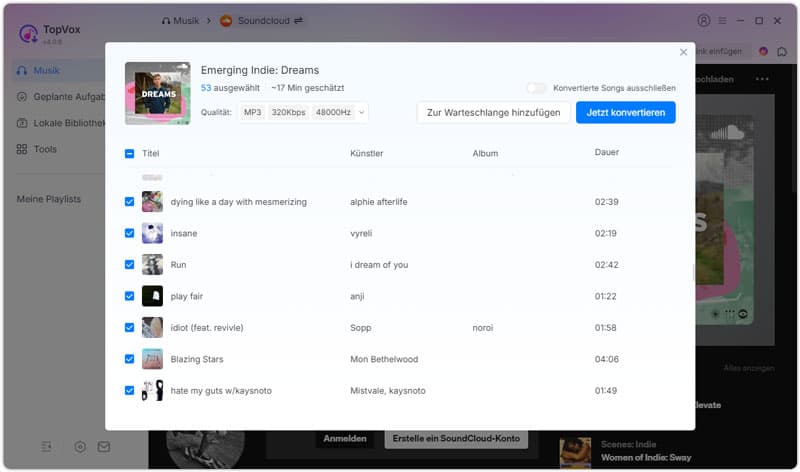Click Musik in the breadcrumb navigation
The image size is (800, 472).
[184, 20]
